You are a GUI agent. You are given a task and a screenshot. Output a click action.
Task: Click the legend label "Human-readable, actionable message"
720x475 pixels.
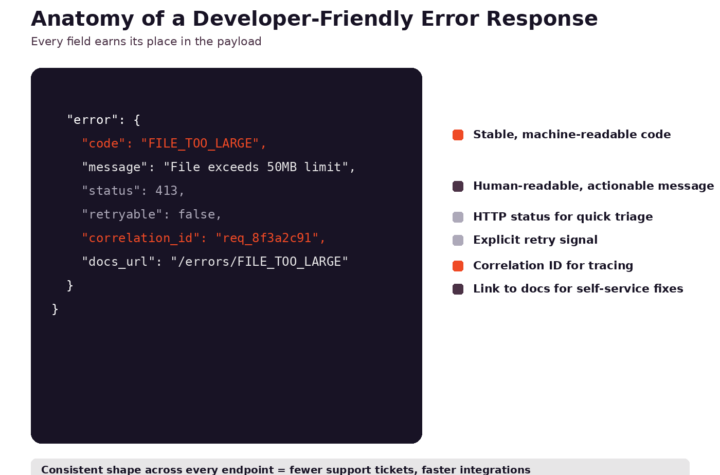[593, 186]
